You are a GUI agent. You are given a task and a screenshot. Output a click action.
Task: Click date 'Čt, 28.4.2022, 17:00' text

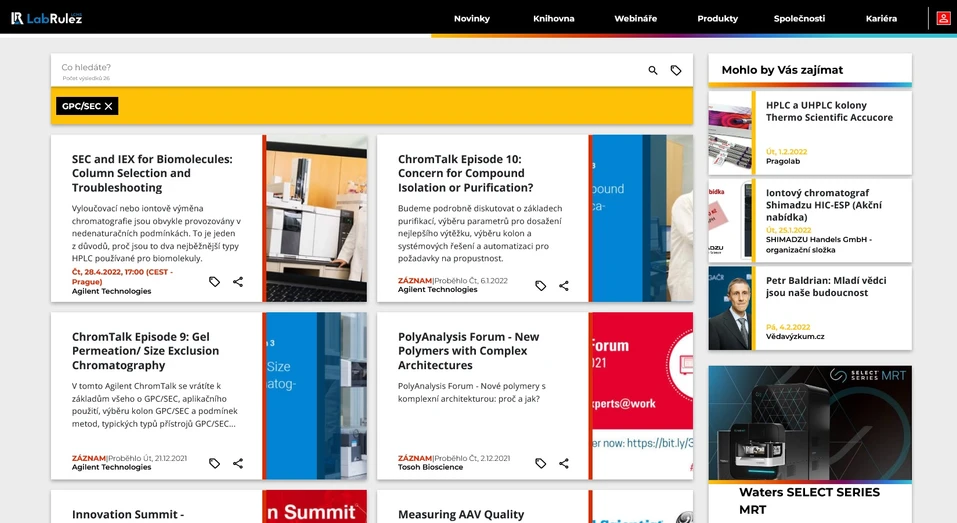122,276
